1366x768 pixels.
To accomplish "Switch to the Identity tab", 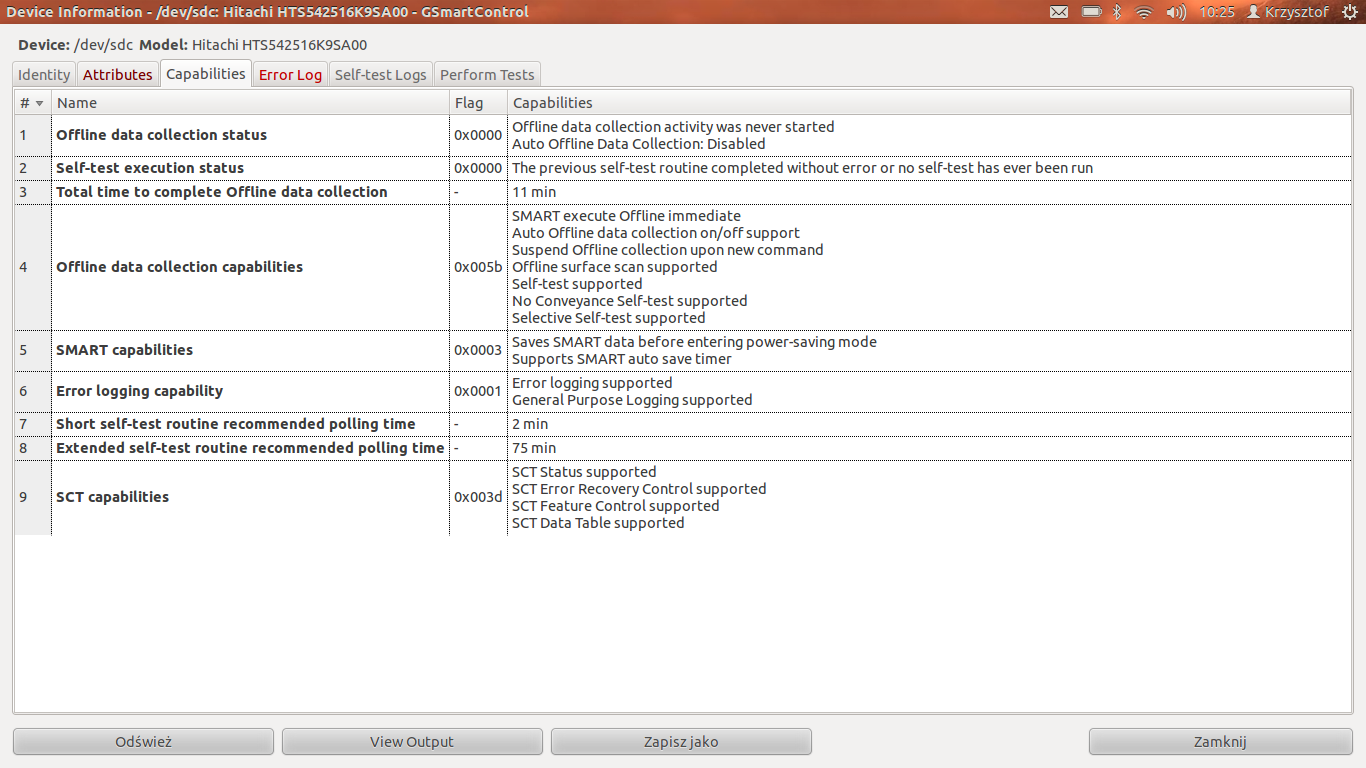I will point(44,75).
